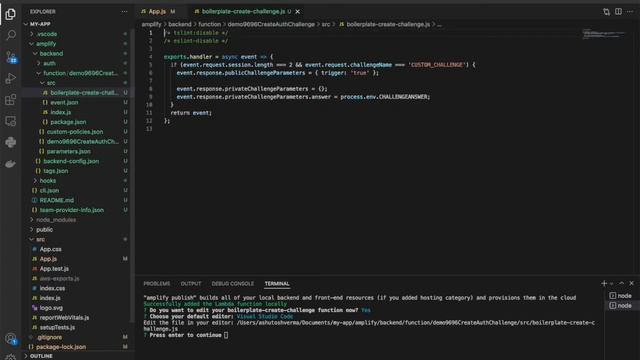
Task: Open the Docker whale icon
Action: (11, 164)
